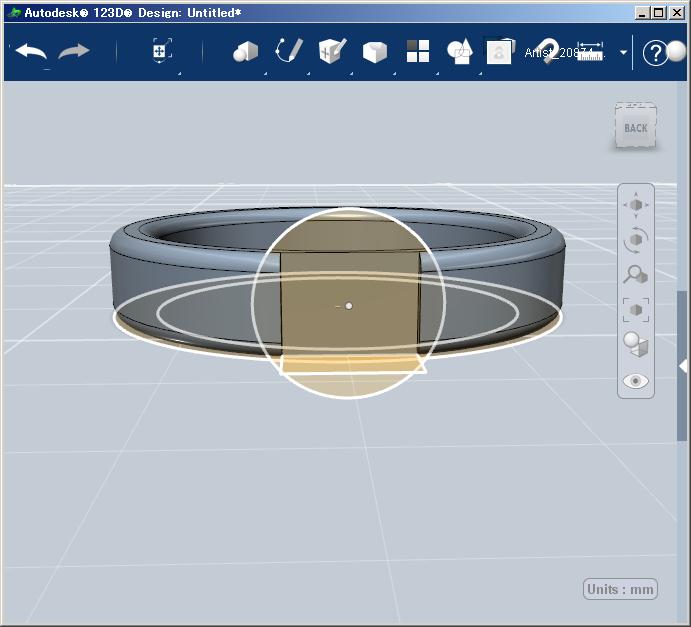This screenshot has width=691, height=627.
Task: Select the Pan navigation tool
Action: click(636, 205)
